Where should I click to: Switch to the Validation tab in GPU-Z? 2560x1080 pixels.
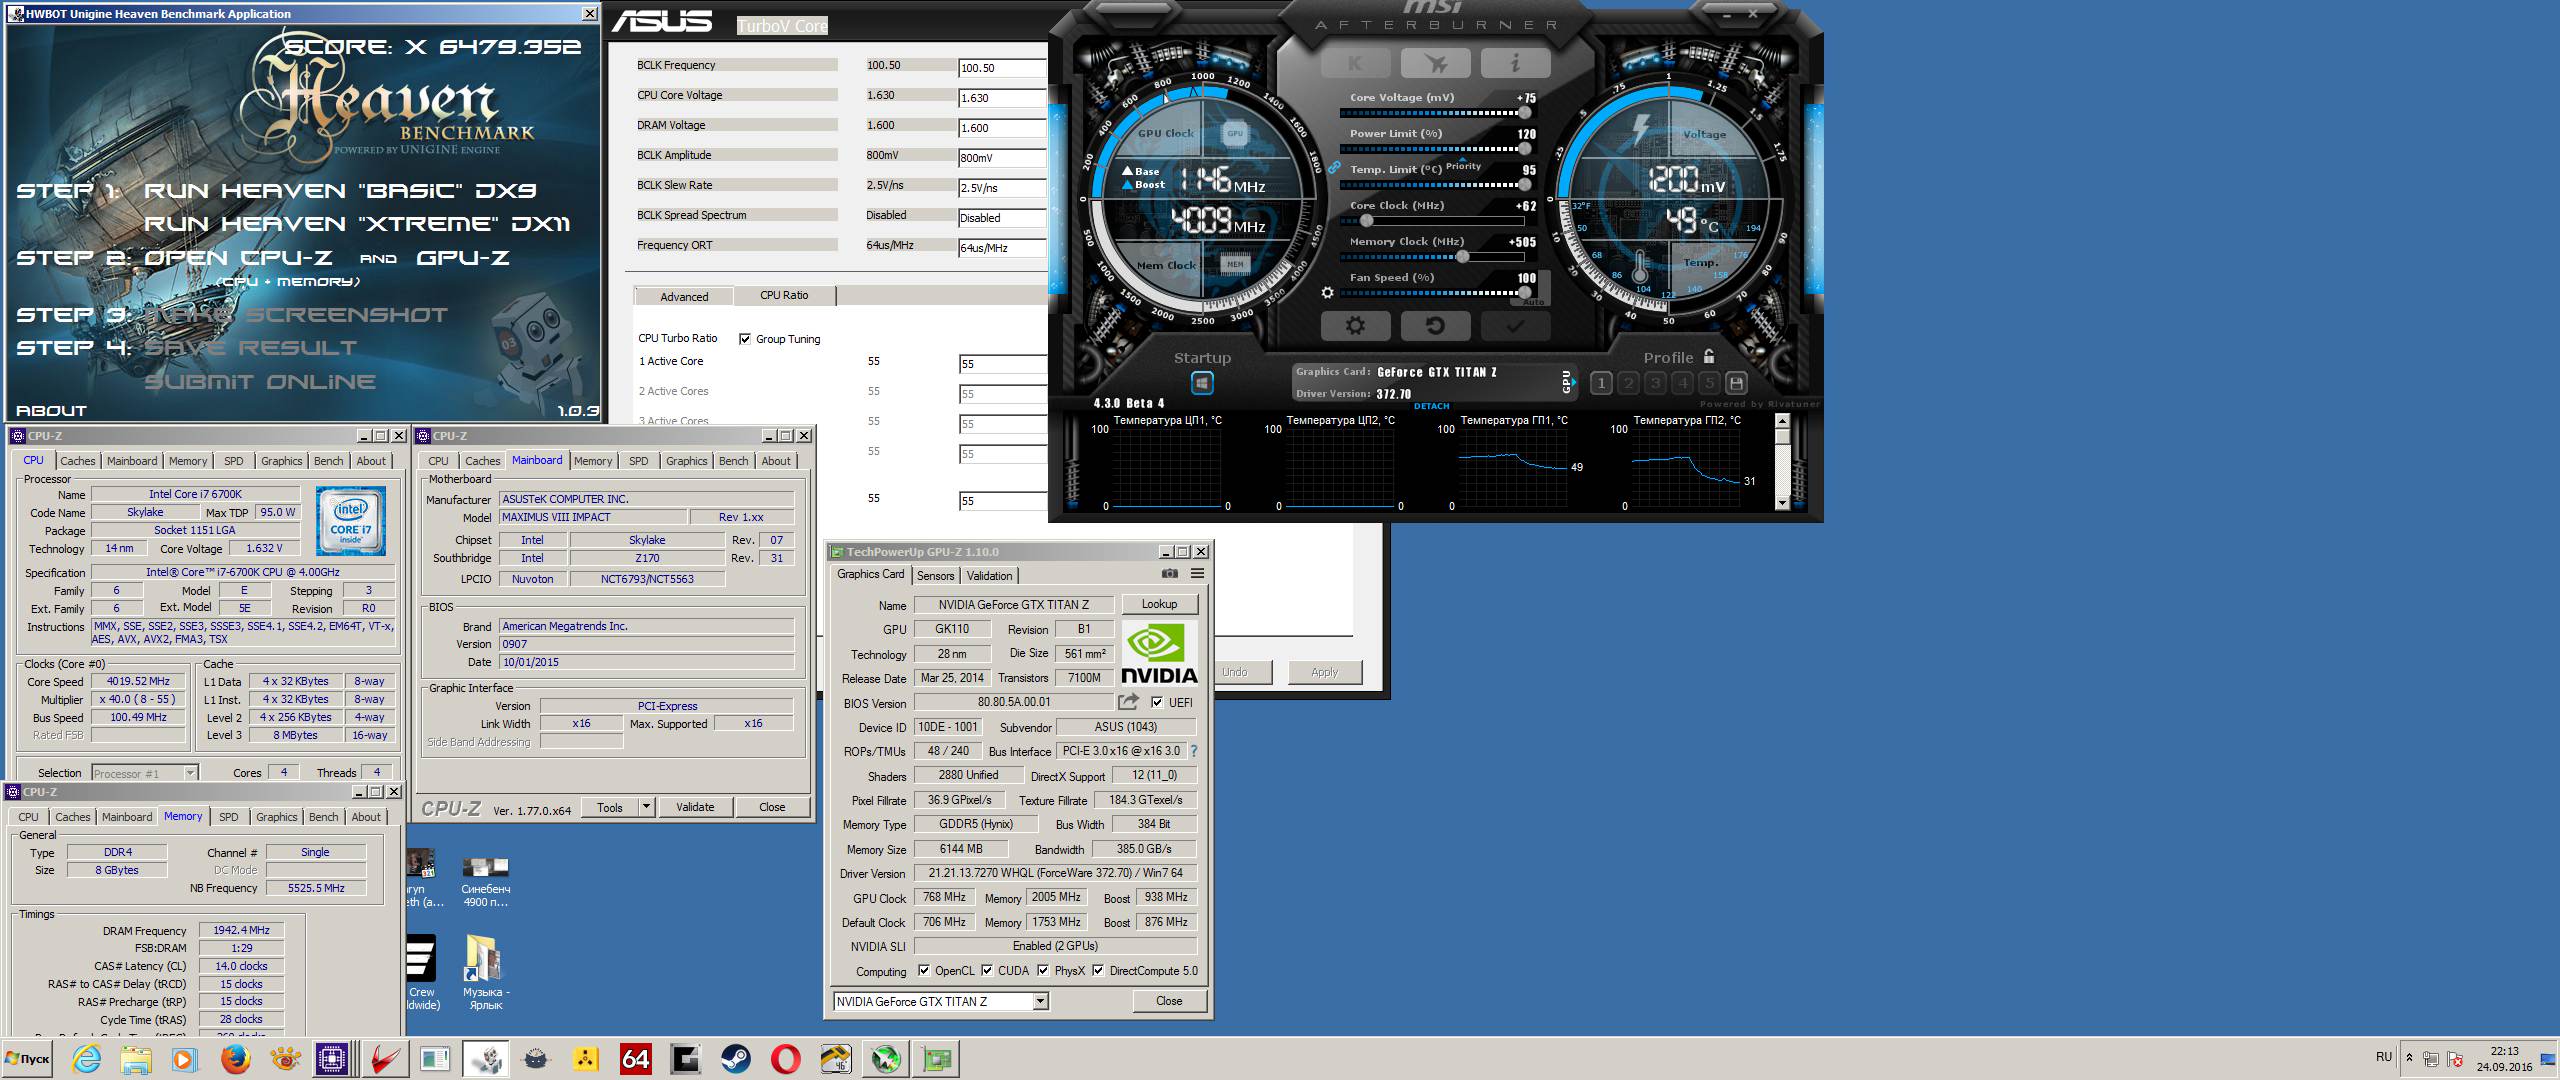989,575
